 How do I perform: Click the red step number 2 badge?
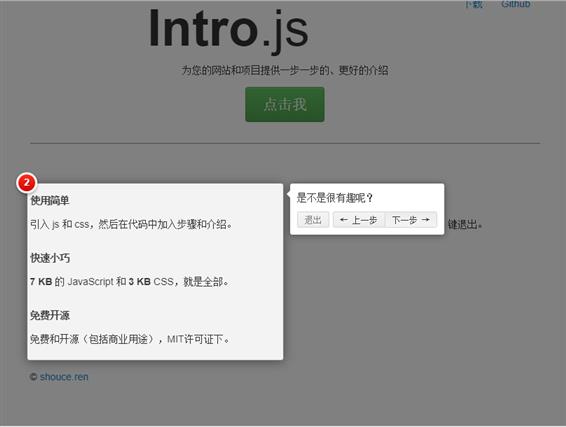point(26,183)
